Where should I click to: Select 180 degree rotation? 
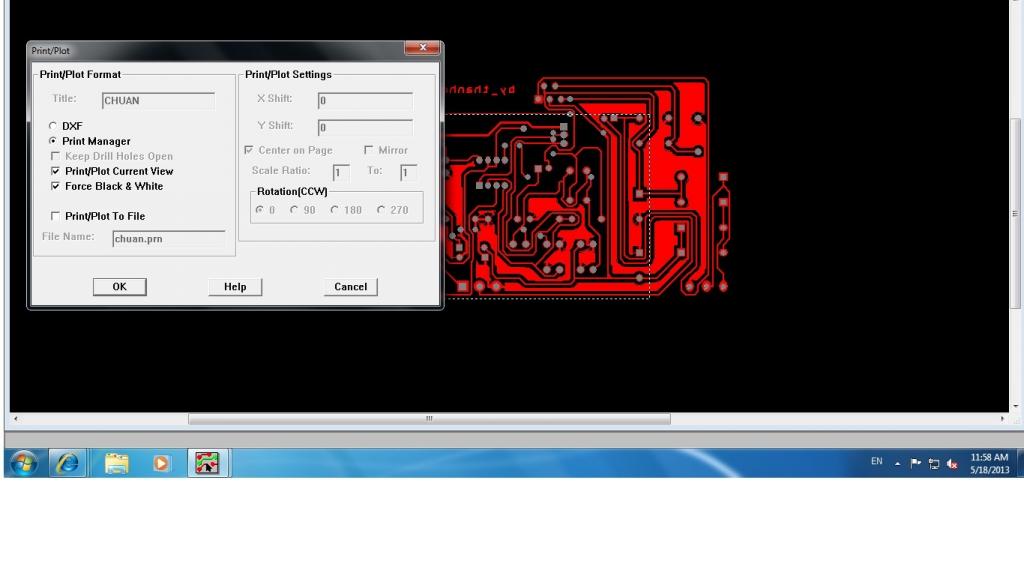(x=334, y=210)
